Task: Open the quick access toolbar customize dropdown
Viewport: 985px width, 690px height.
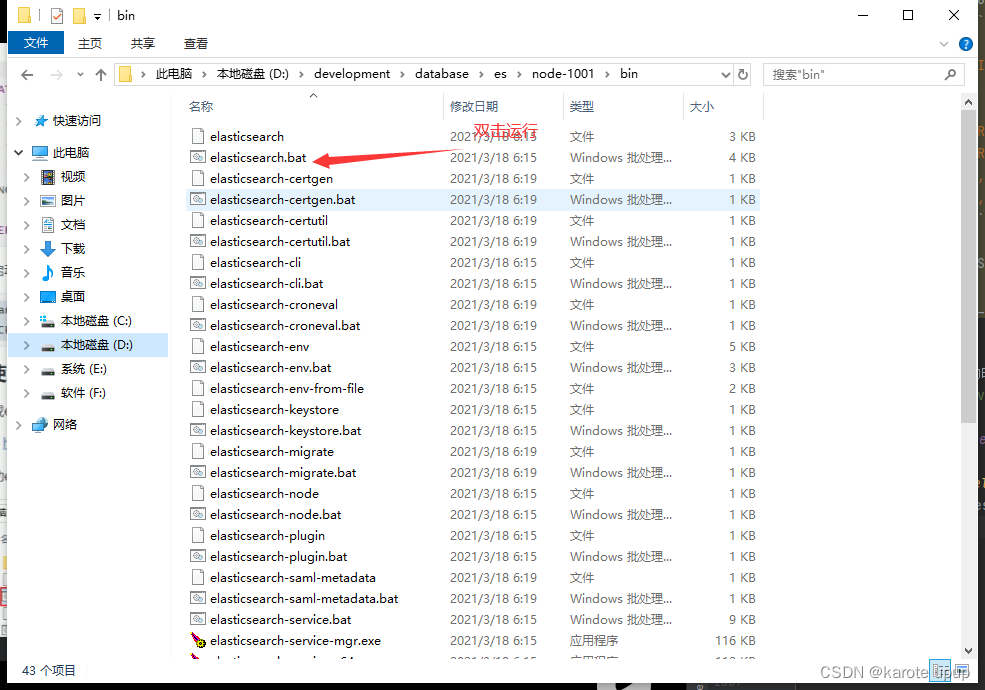Action: pos(97,17)
